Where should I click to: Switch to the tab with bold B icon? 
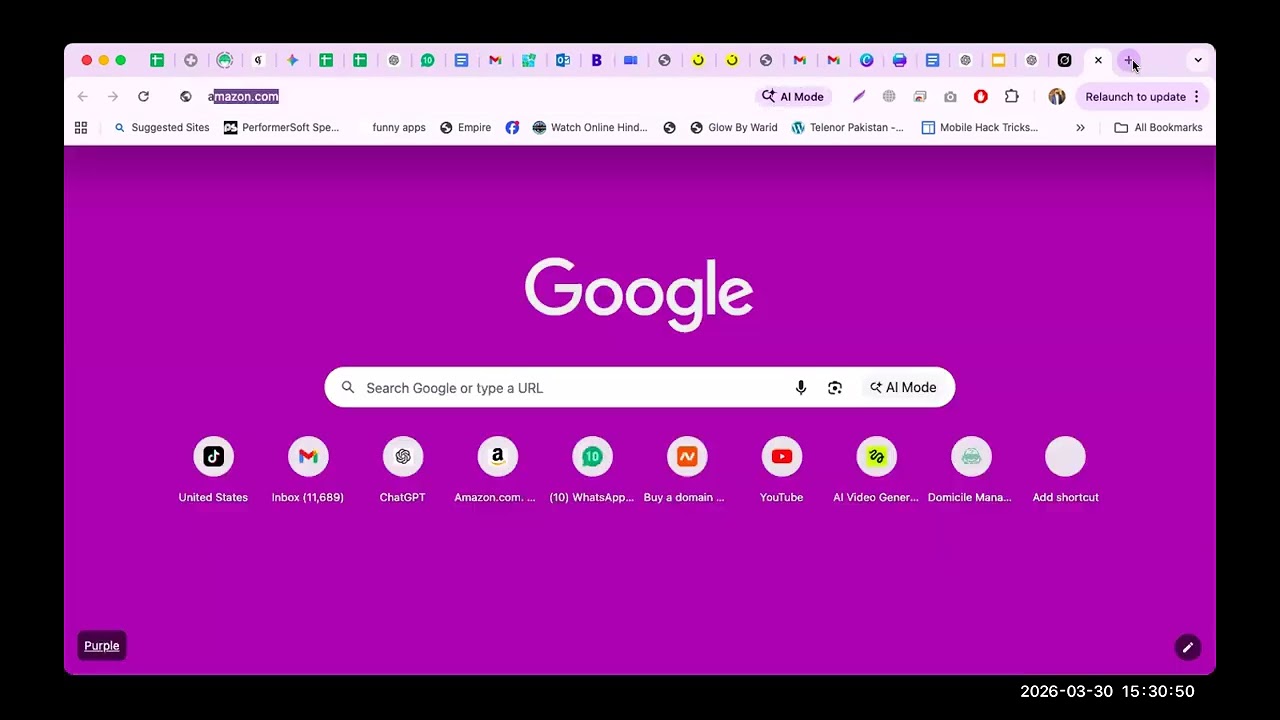point(597,60)
